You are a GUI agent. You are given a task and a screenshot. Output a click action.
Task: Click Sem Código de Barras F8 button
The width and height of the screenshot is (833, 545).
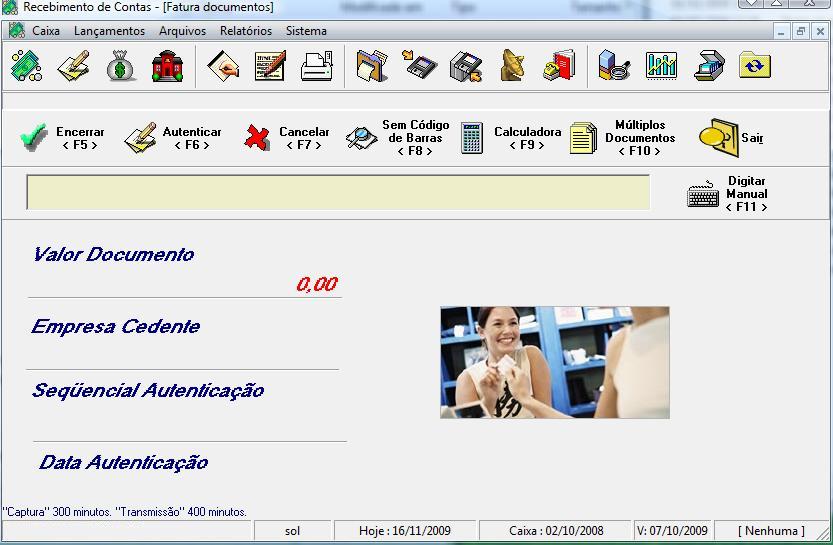[397, 138]
